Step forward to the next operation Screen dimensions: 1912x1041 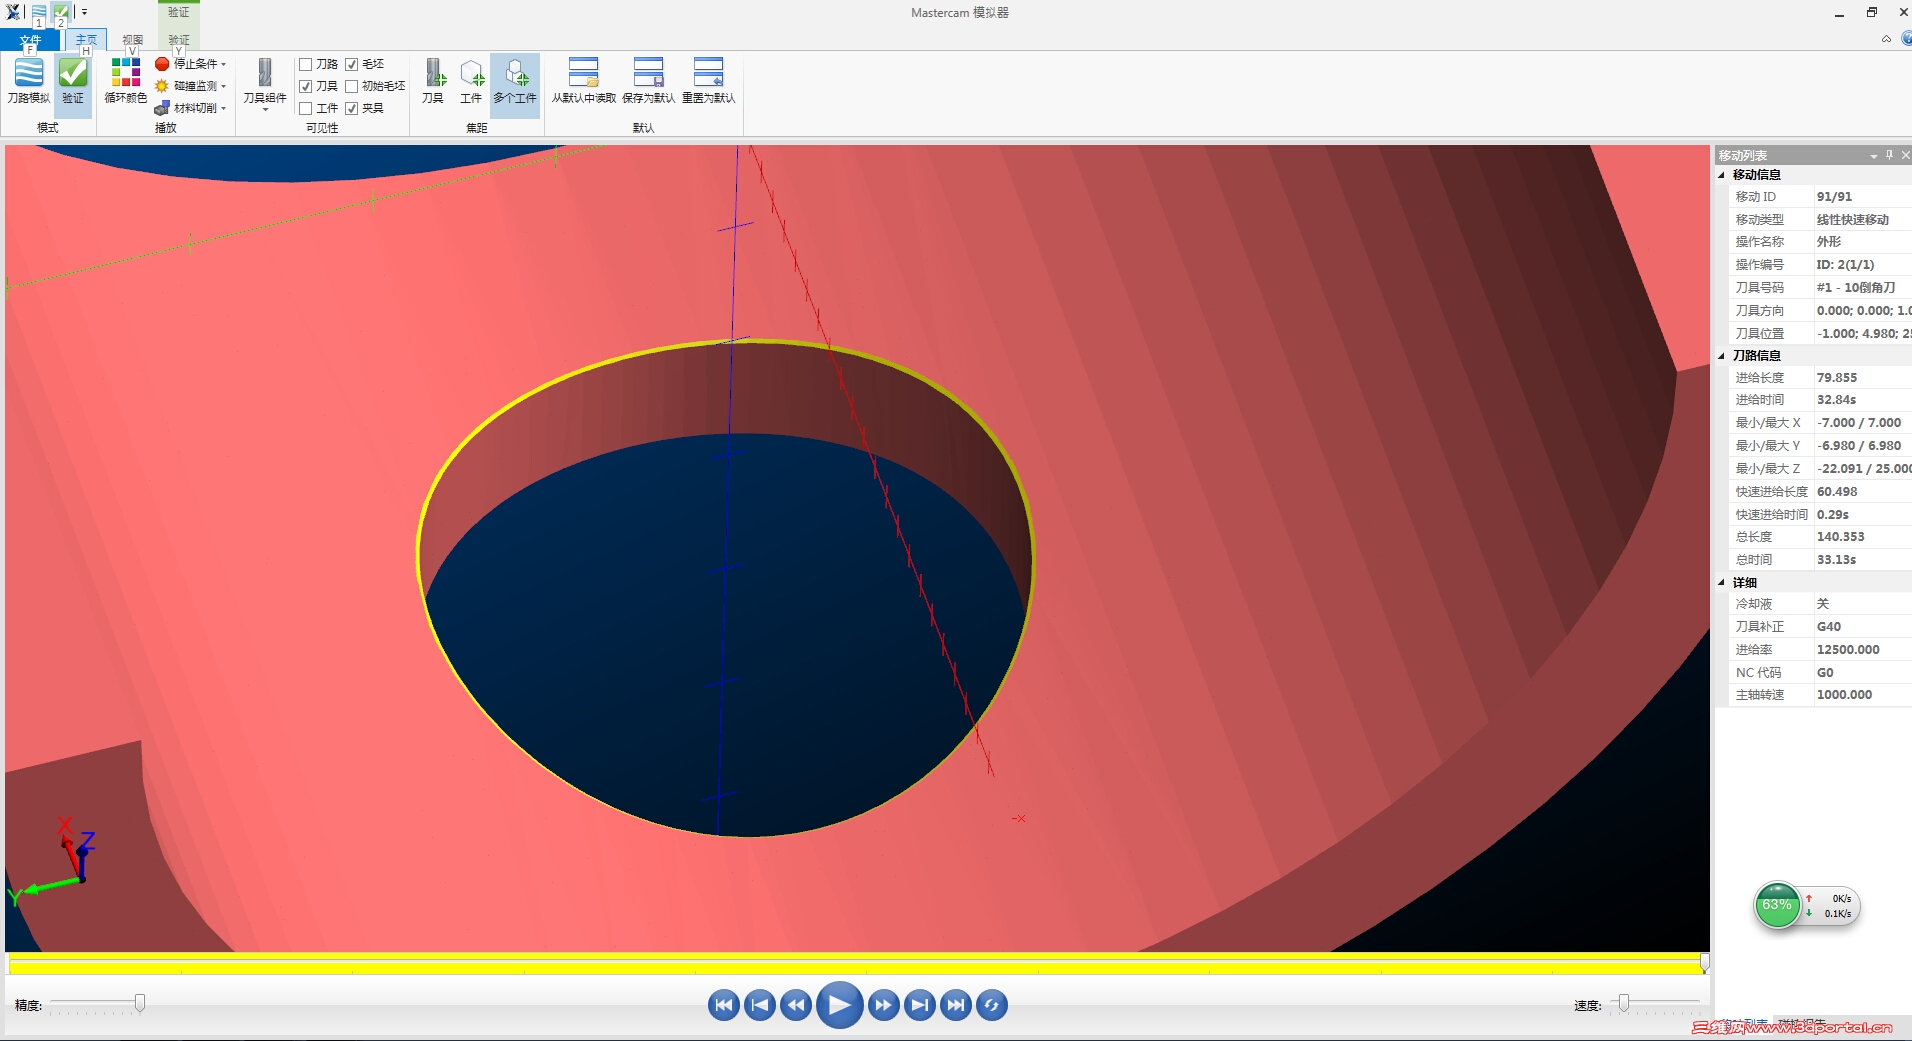click(919, 1005)
